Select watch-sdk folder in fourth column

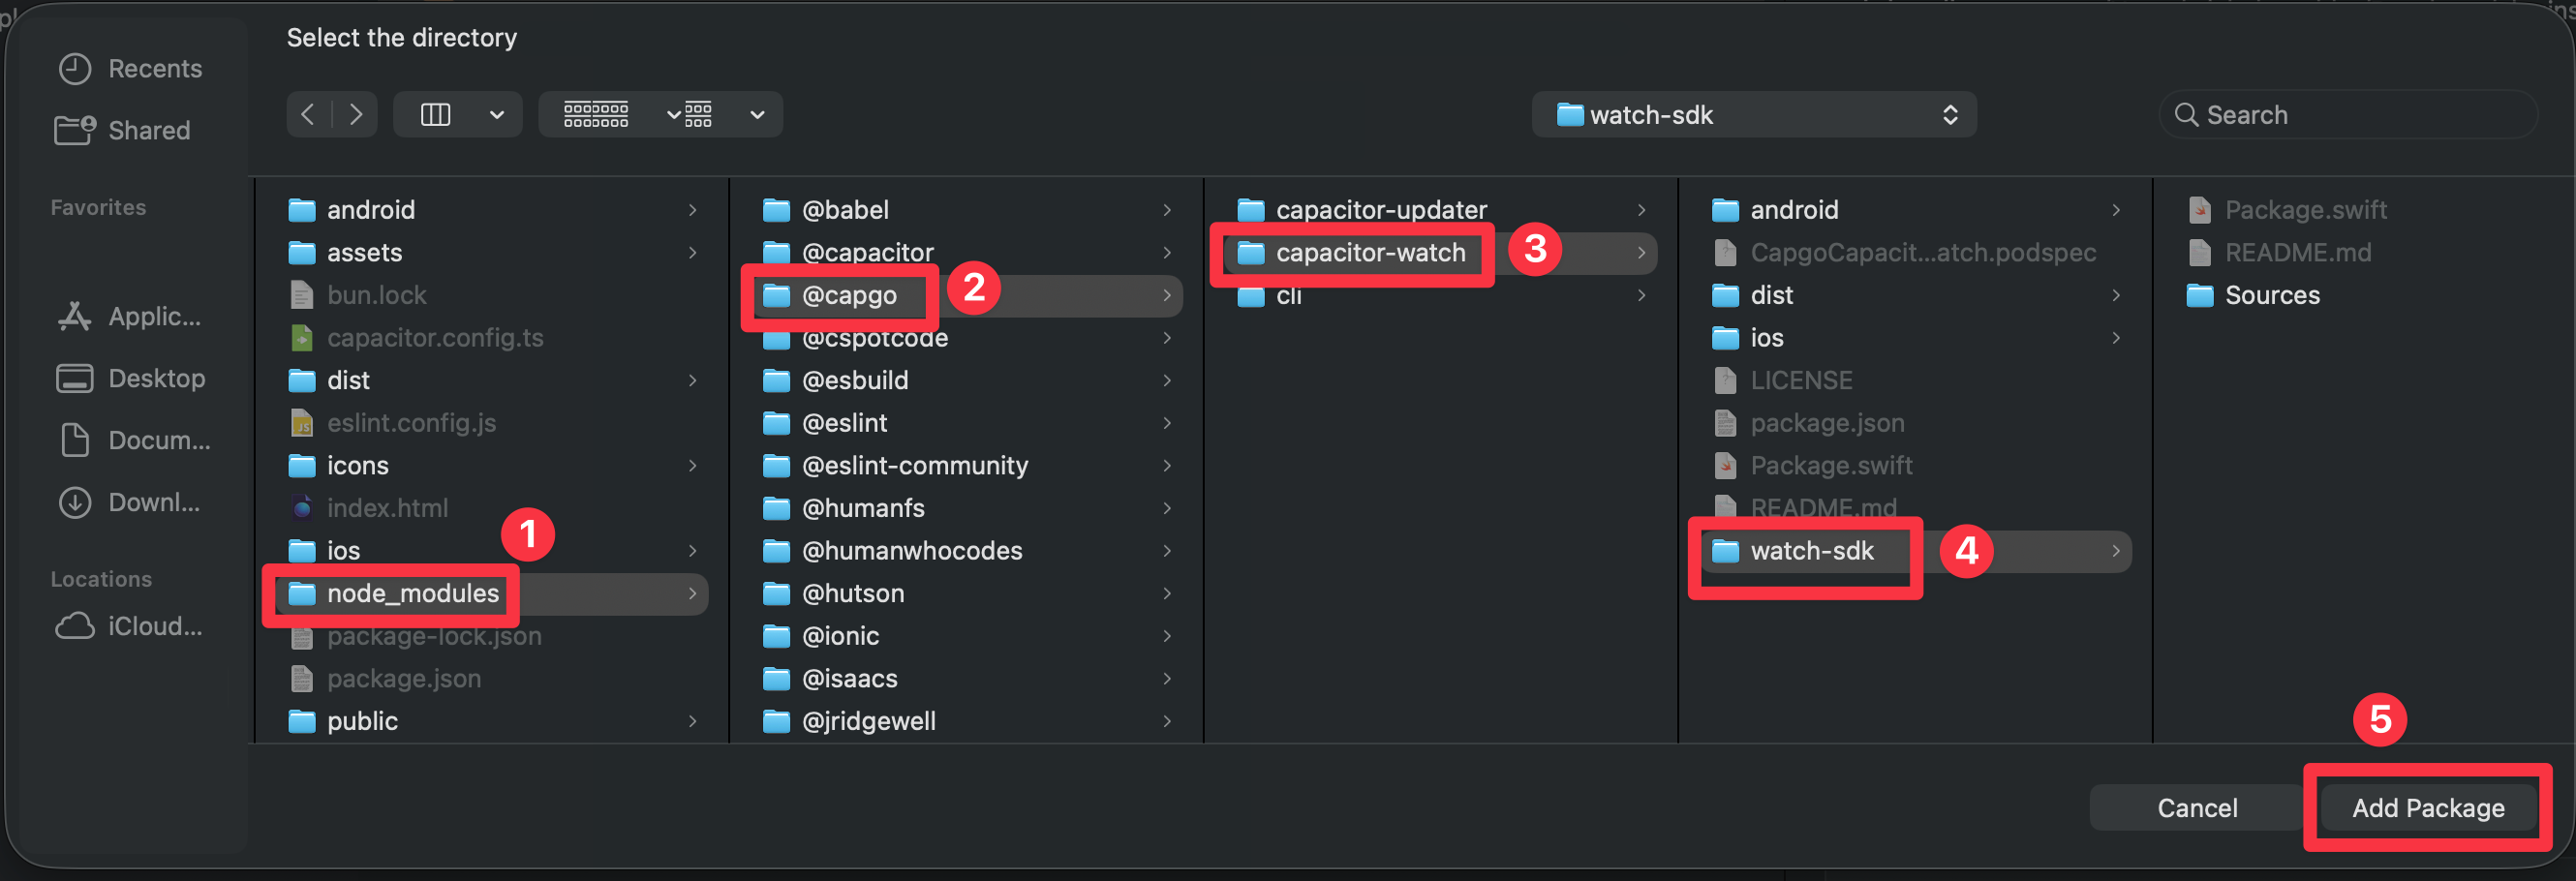[1915, 551]
